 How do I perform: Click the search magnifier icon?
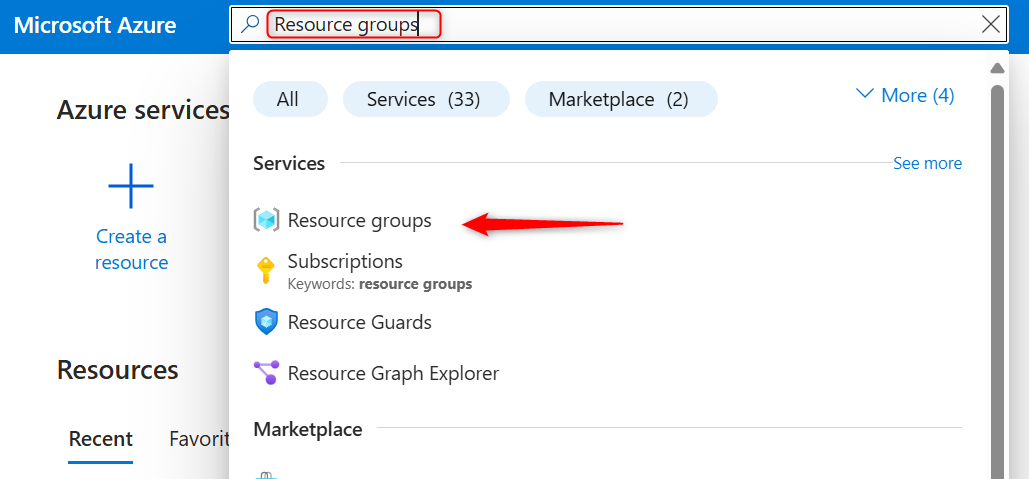[250, 25]
